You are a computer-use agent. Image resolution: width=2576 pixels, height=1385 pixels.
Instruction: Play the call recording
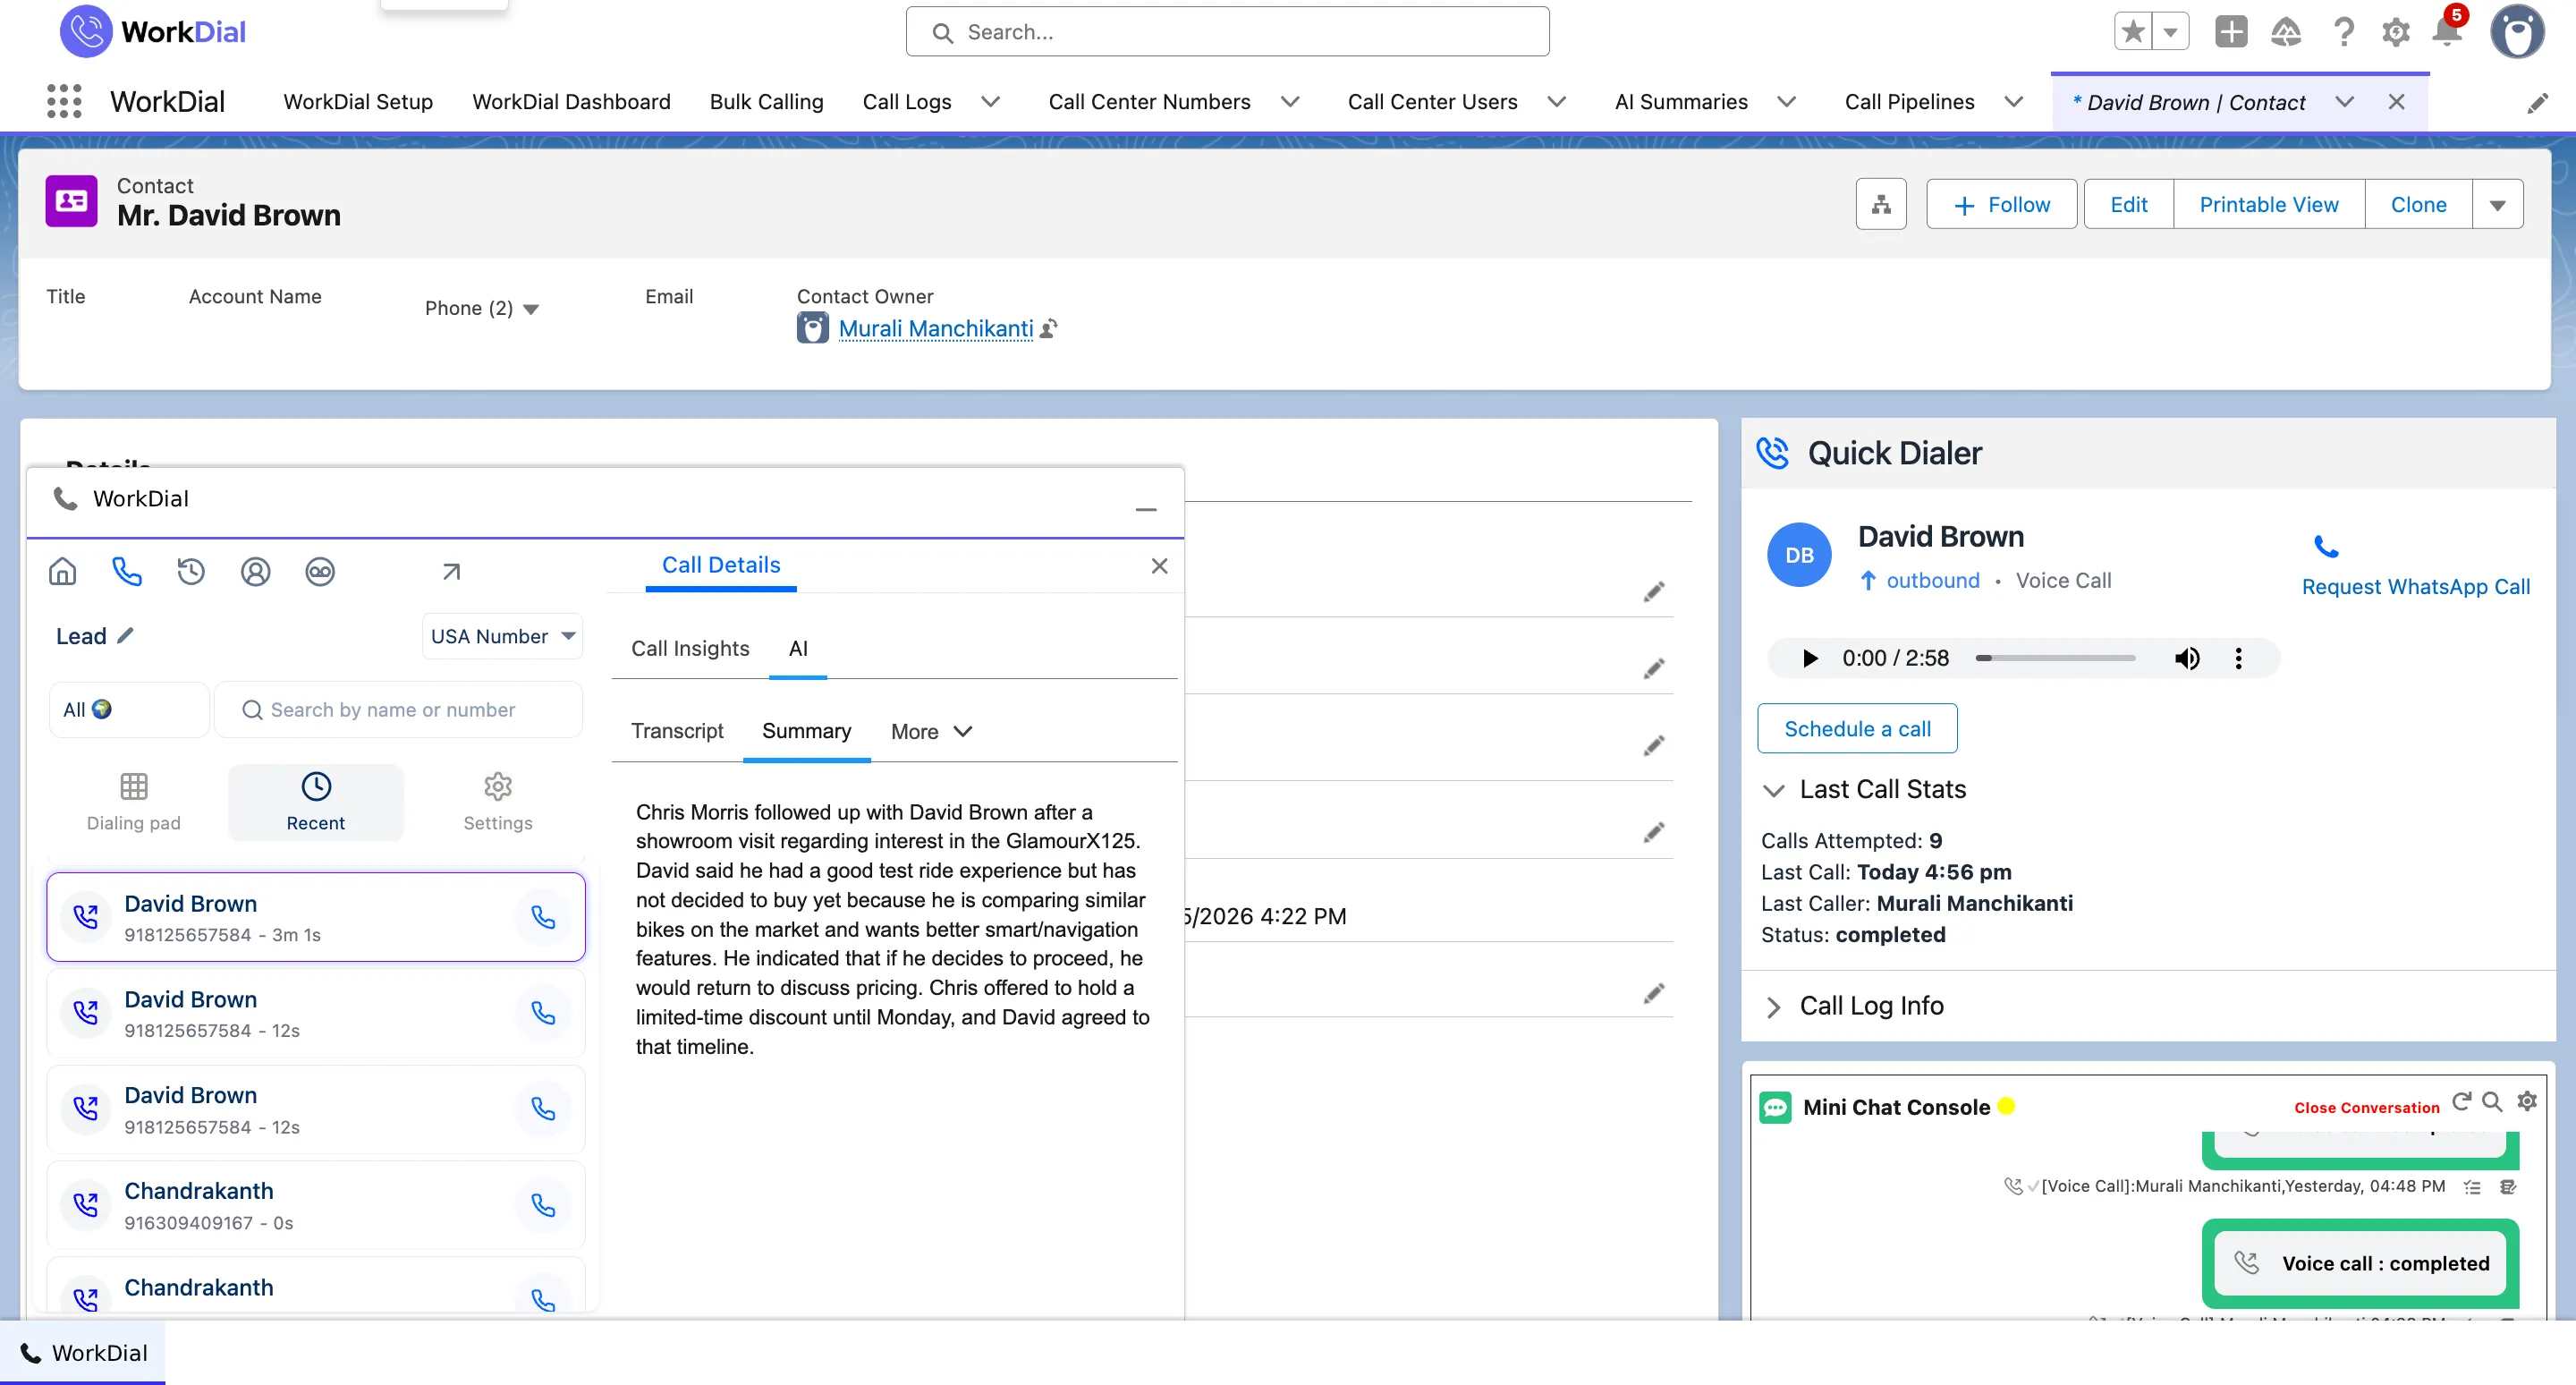pos(1810,658)
